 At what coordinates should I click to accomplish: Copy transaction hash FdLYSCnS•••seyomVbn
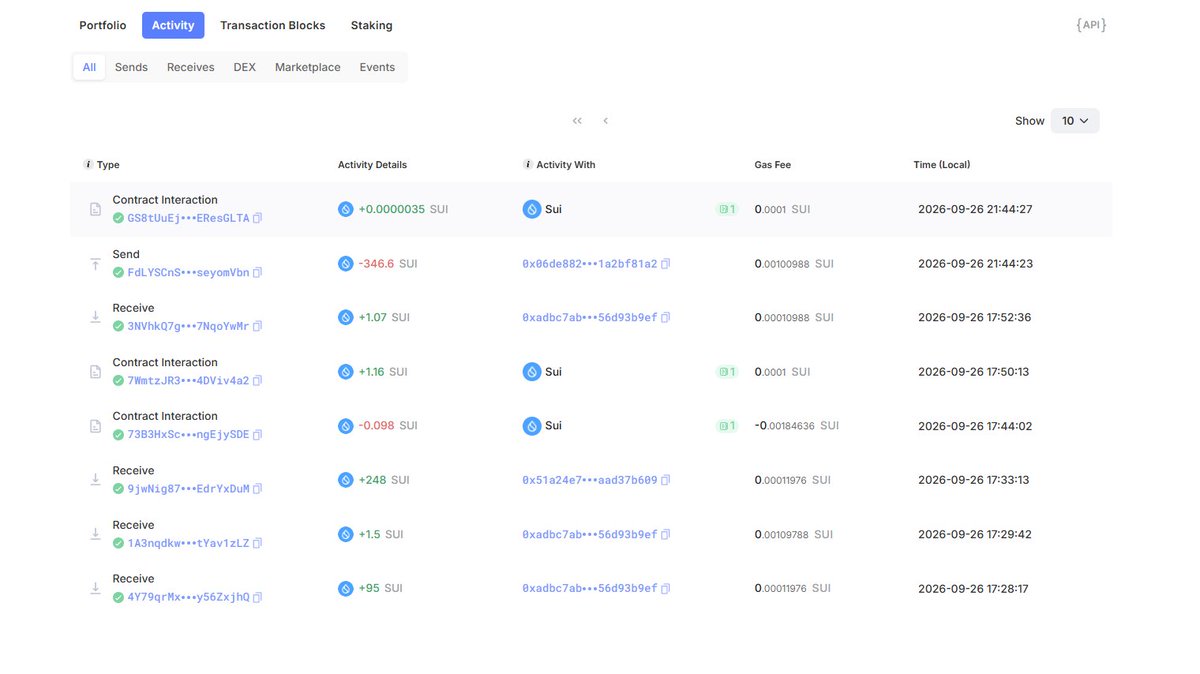(258, 272)
